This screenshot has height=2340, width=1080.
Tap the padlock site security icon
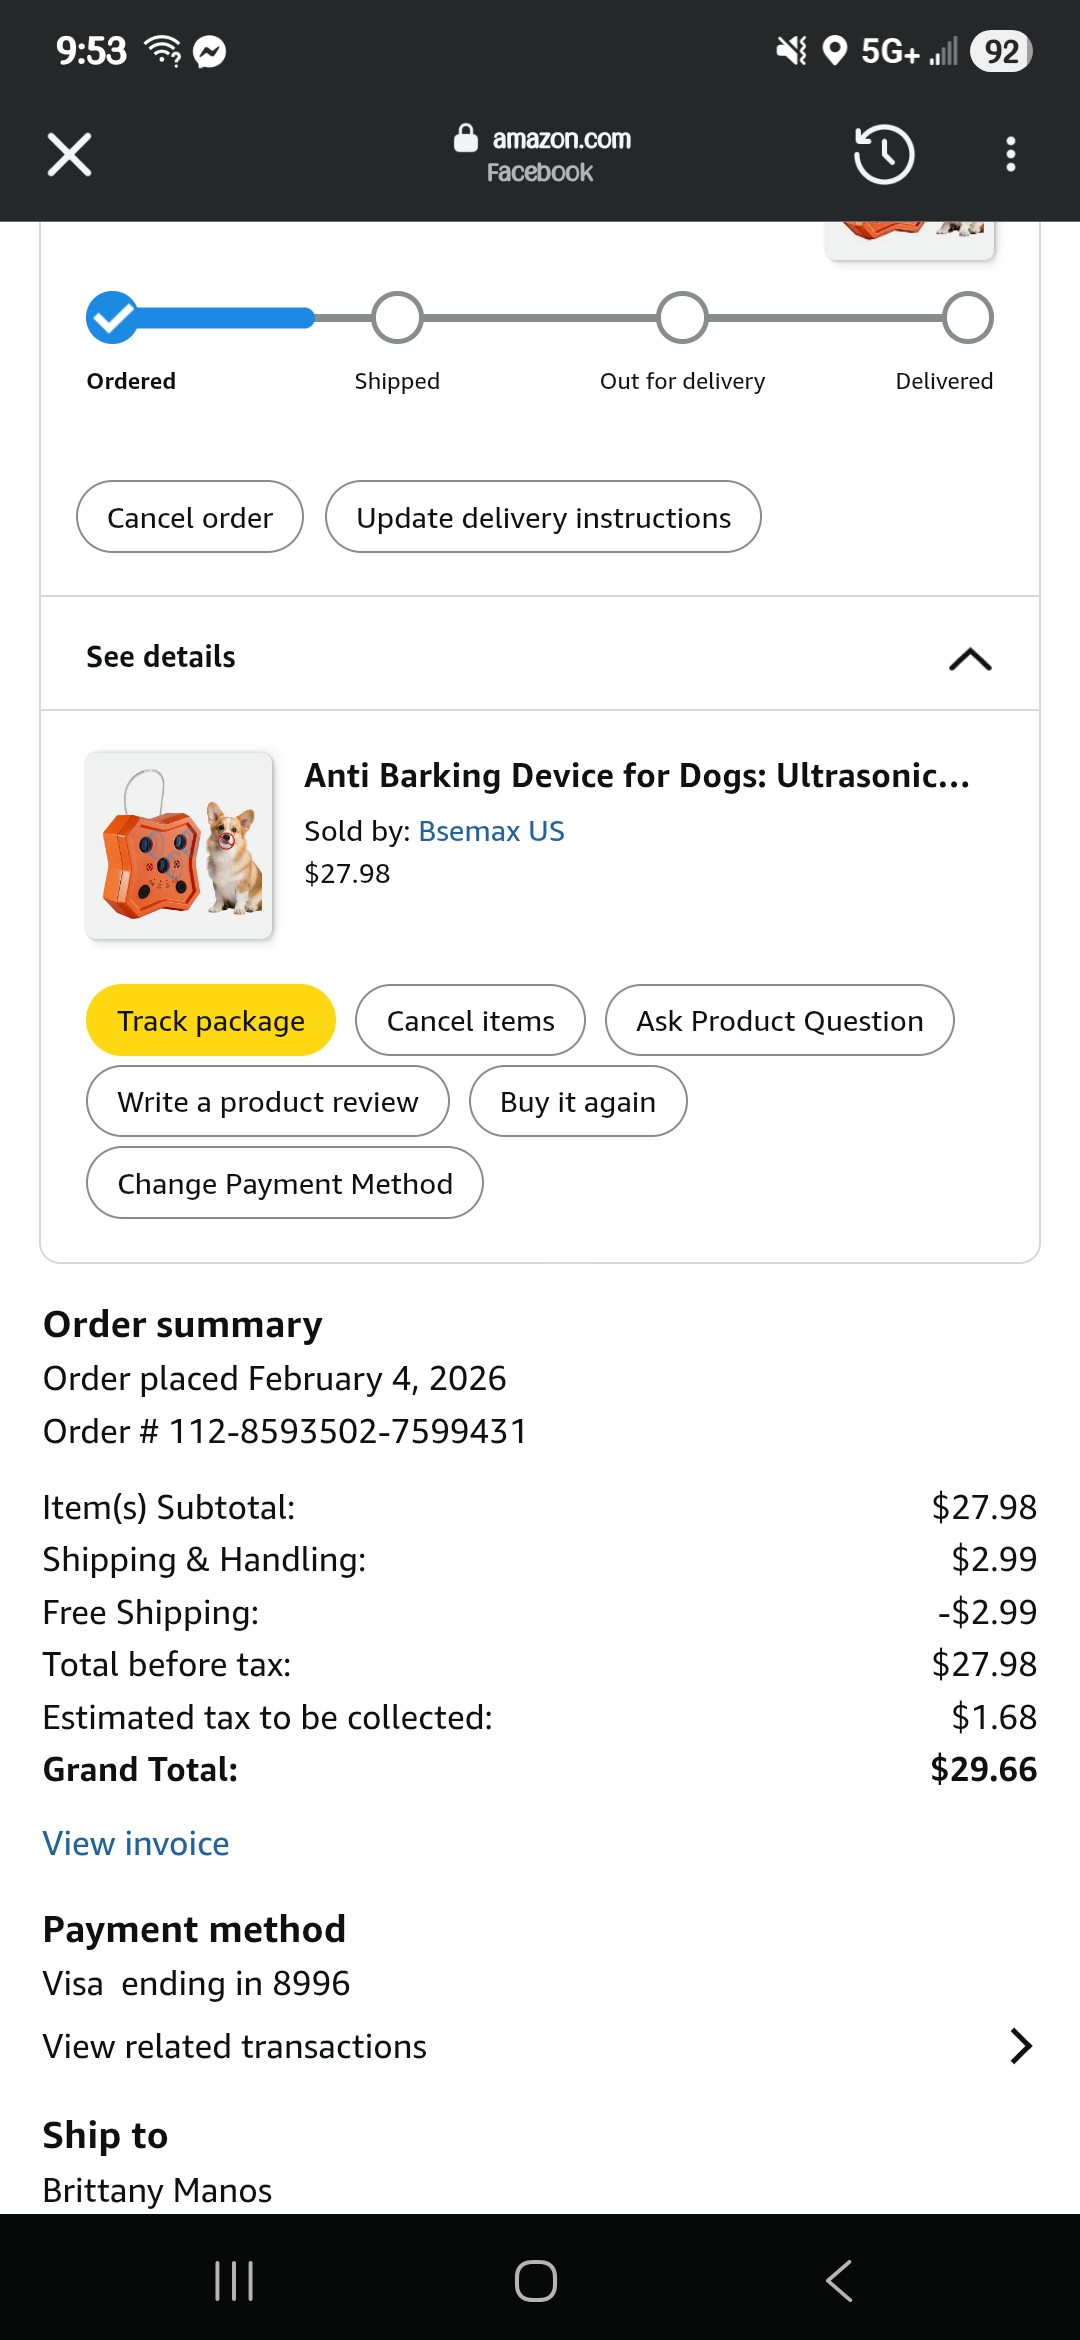tap(465, 138)
